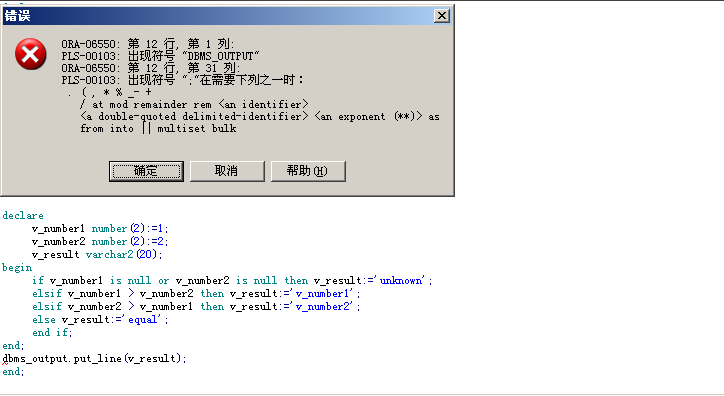The width and height of the screenshot is (724, 396).
Task: Click the '/ at mod remainder rem' line
Action: (194, 104)
